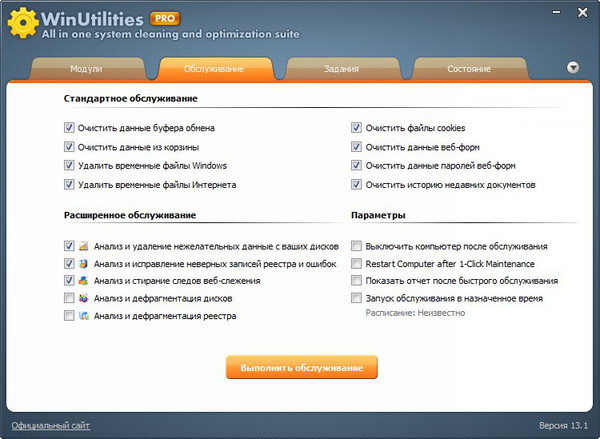Toggle the web-tracking traces checkbox
The height and width of the screenshot is (439, 600).
coord(69,281)
